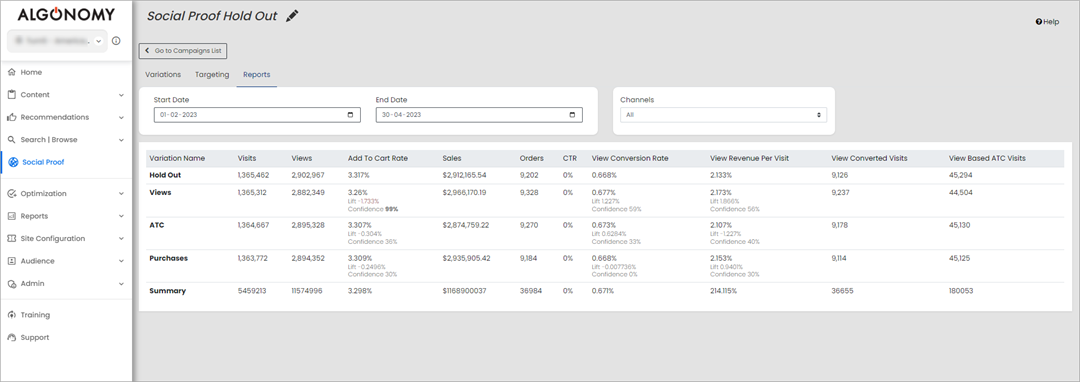This screenshot has width=1080, height=382.
Task: Open the Start Date calendar picker icon
Action: coord(351,115)
